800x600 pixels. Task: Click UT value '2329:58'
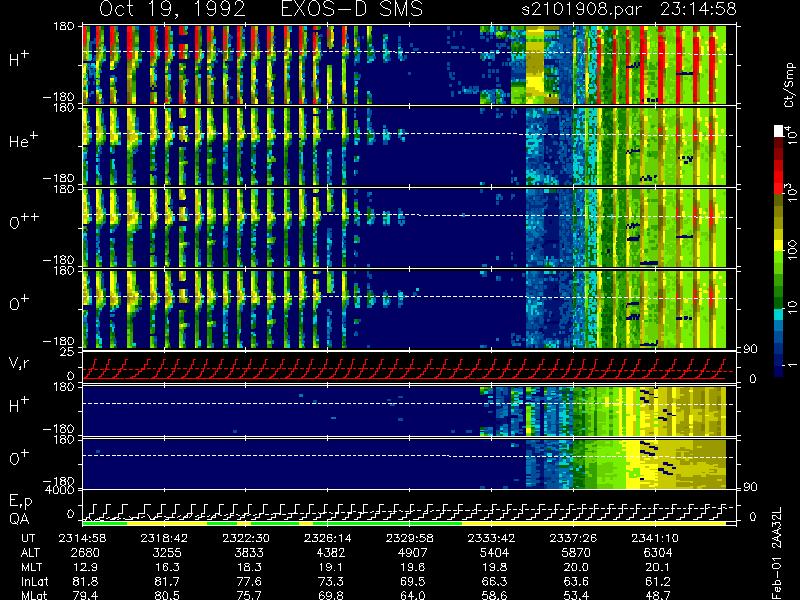coord(409,538)
